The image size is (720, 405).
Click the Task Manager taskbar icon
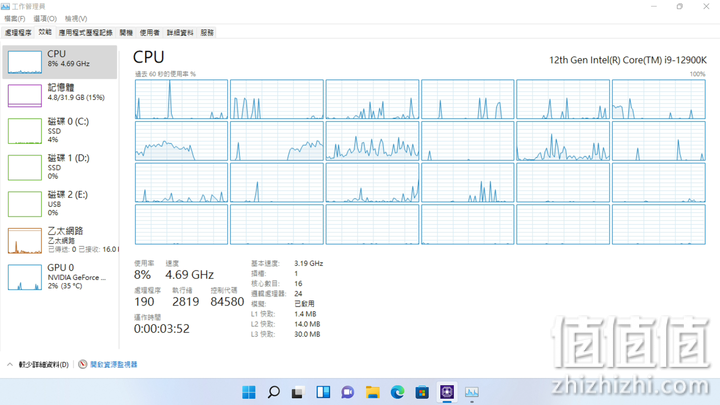tap(472, 392)
